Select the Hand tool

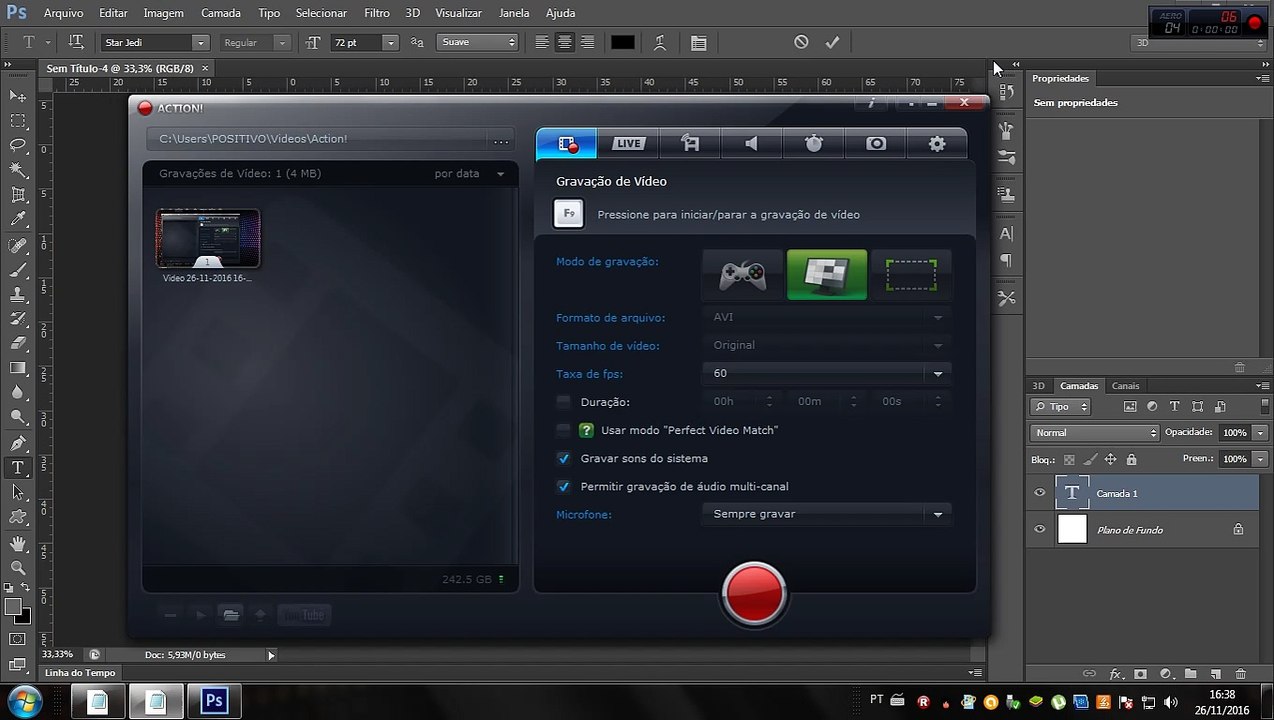pyautogui.click(x=18, y=543)
